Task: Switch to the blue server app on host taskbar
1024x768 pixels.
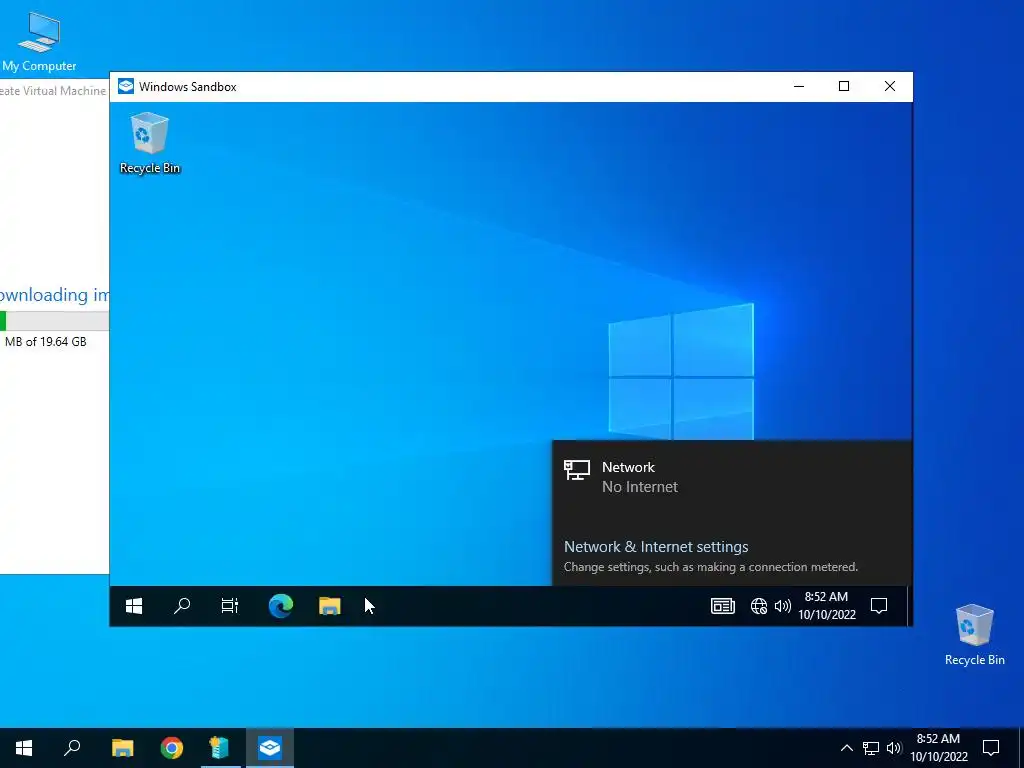Action: coord(220,748)
